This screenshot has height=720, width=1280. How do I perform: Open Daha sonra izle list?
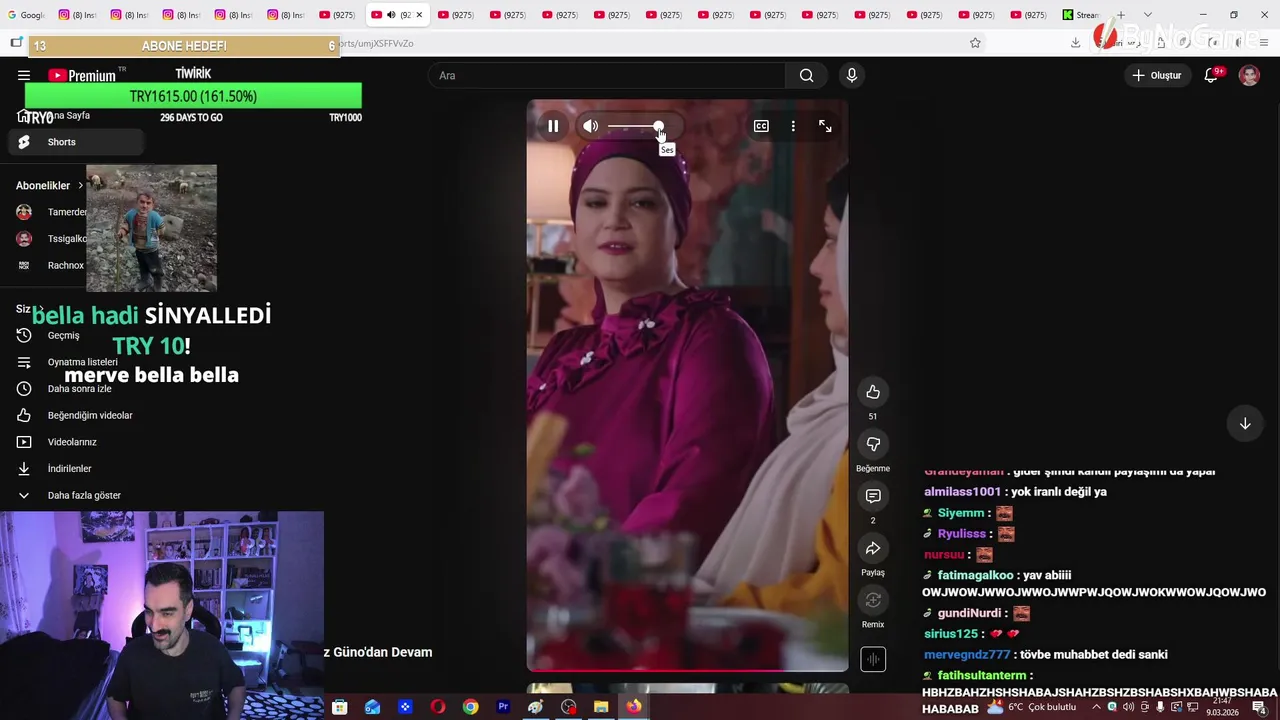pos(75,389)
